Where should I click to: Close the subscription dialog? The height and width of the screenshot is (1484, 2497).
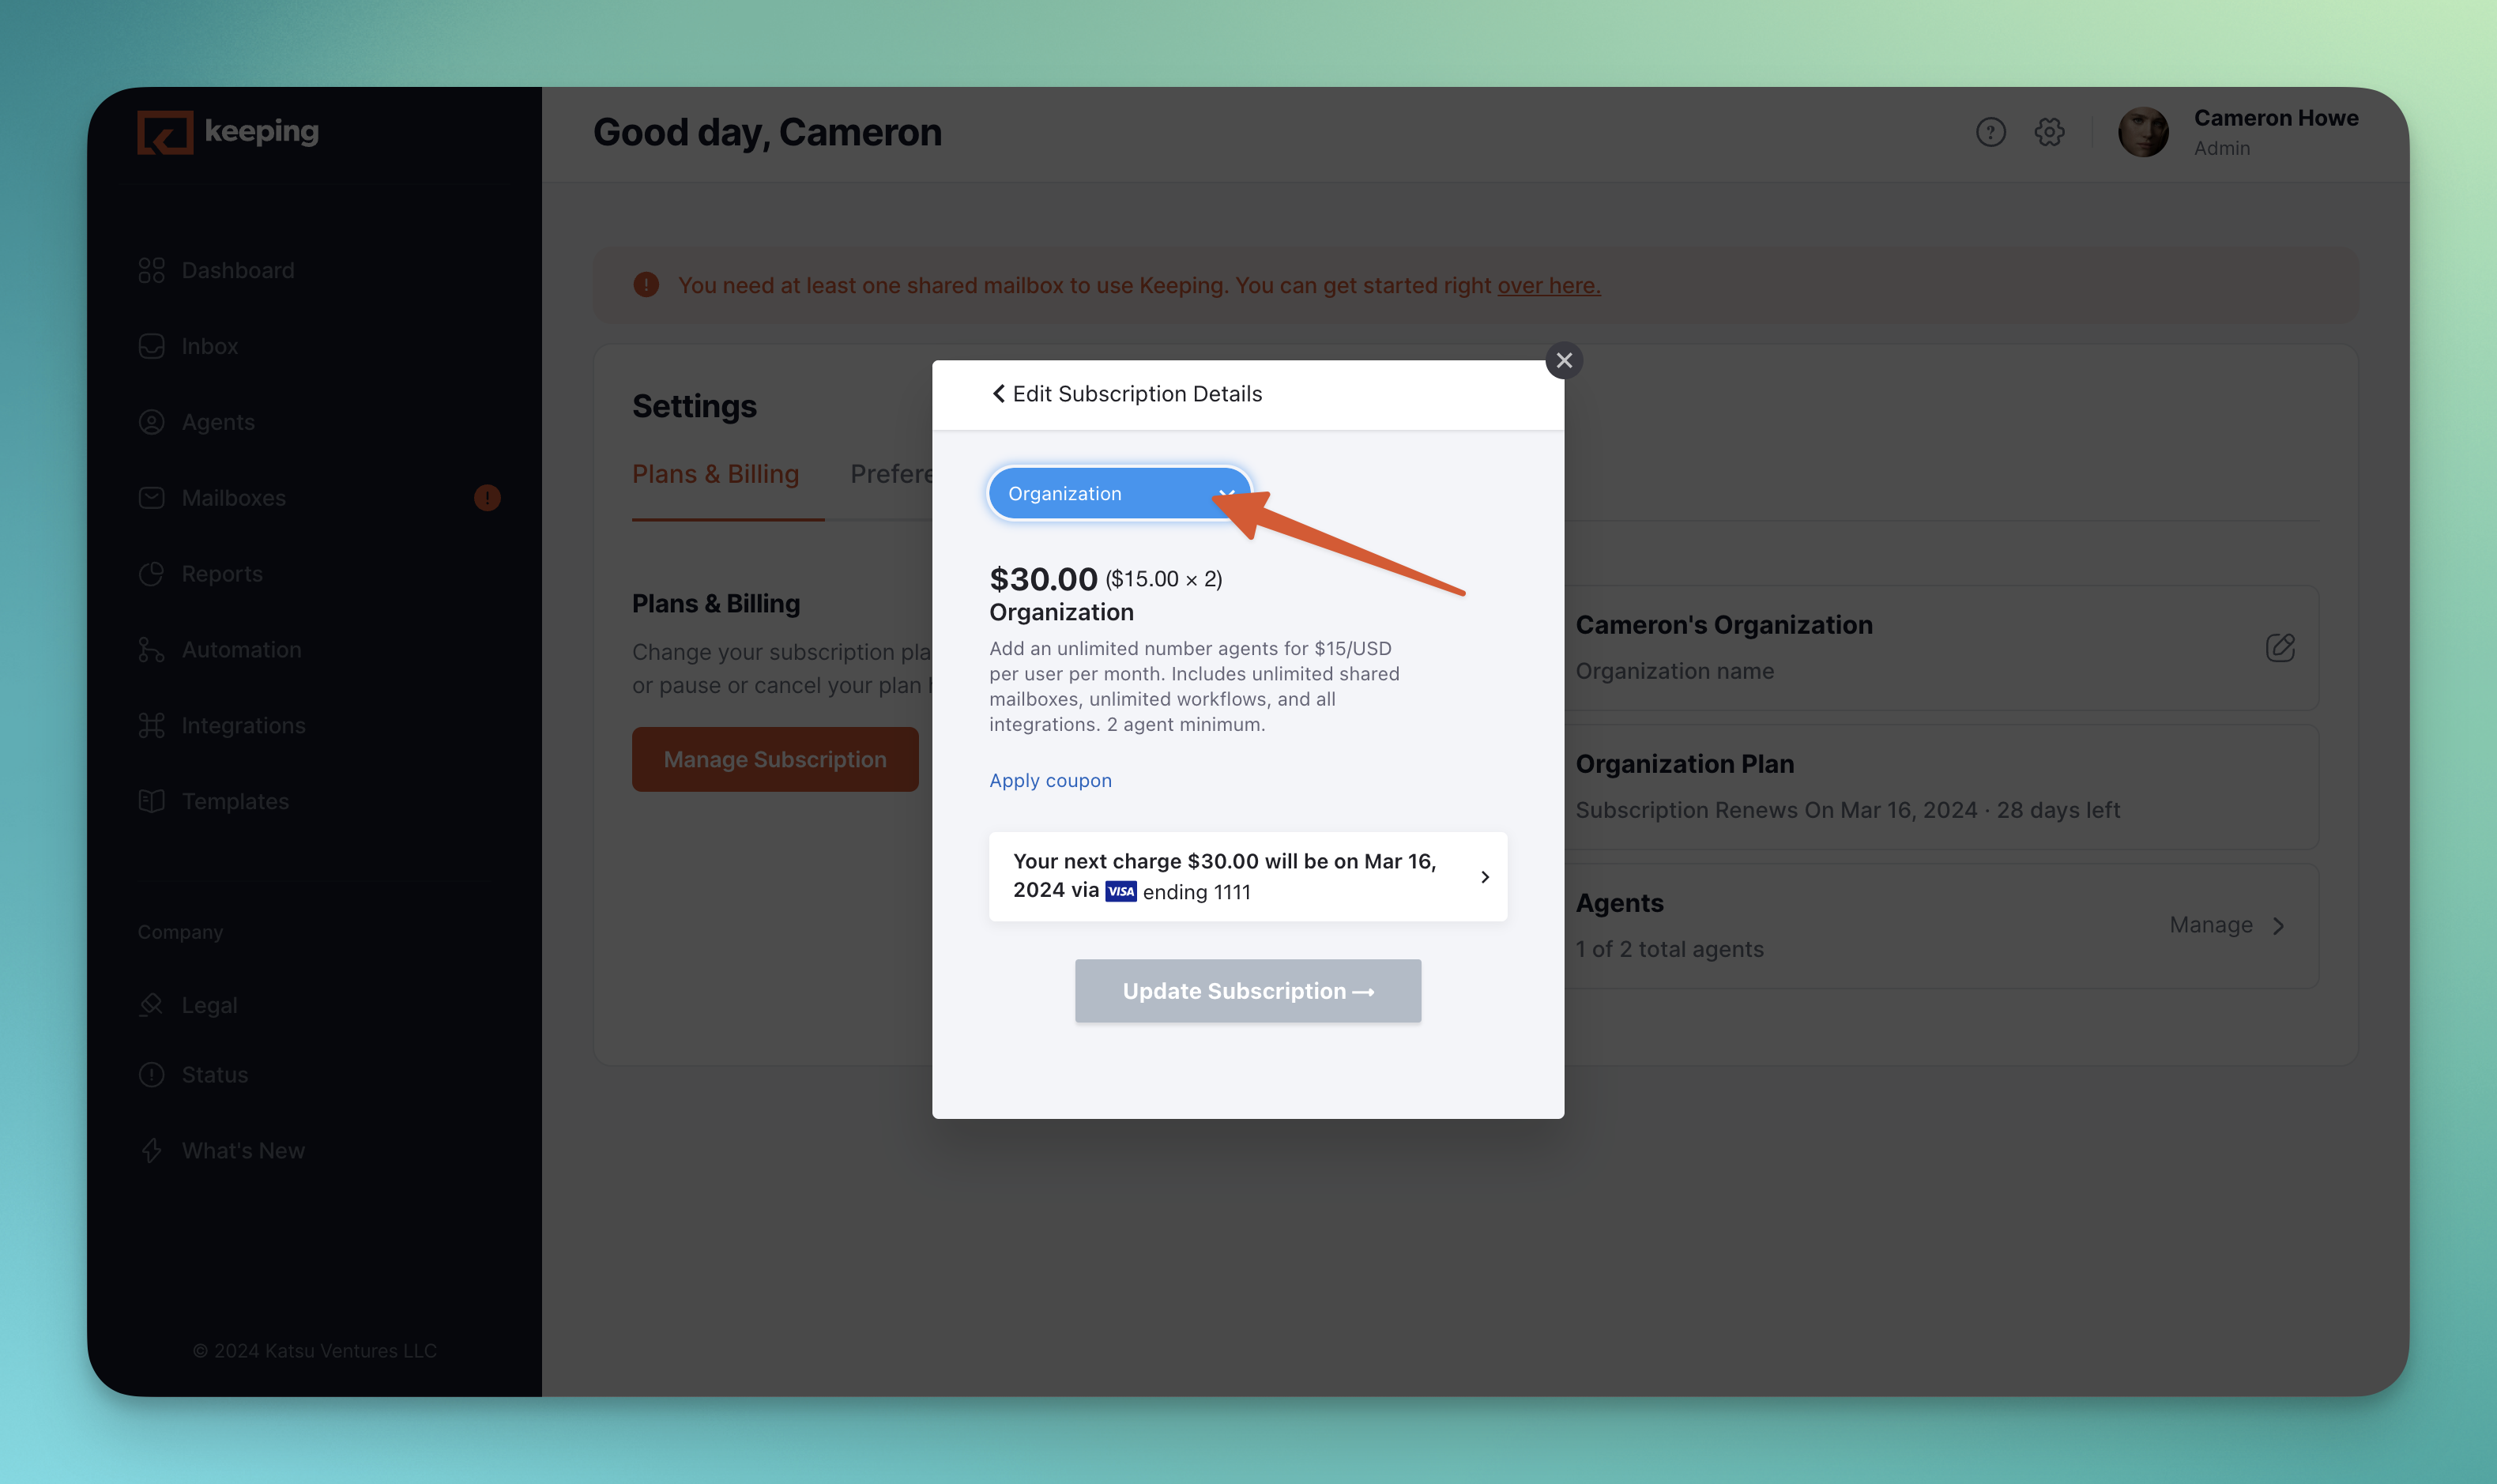point(1564,361)
